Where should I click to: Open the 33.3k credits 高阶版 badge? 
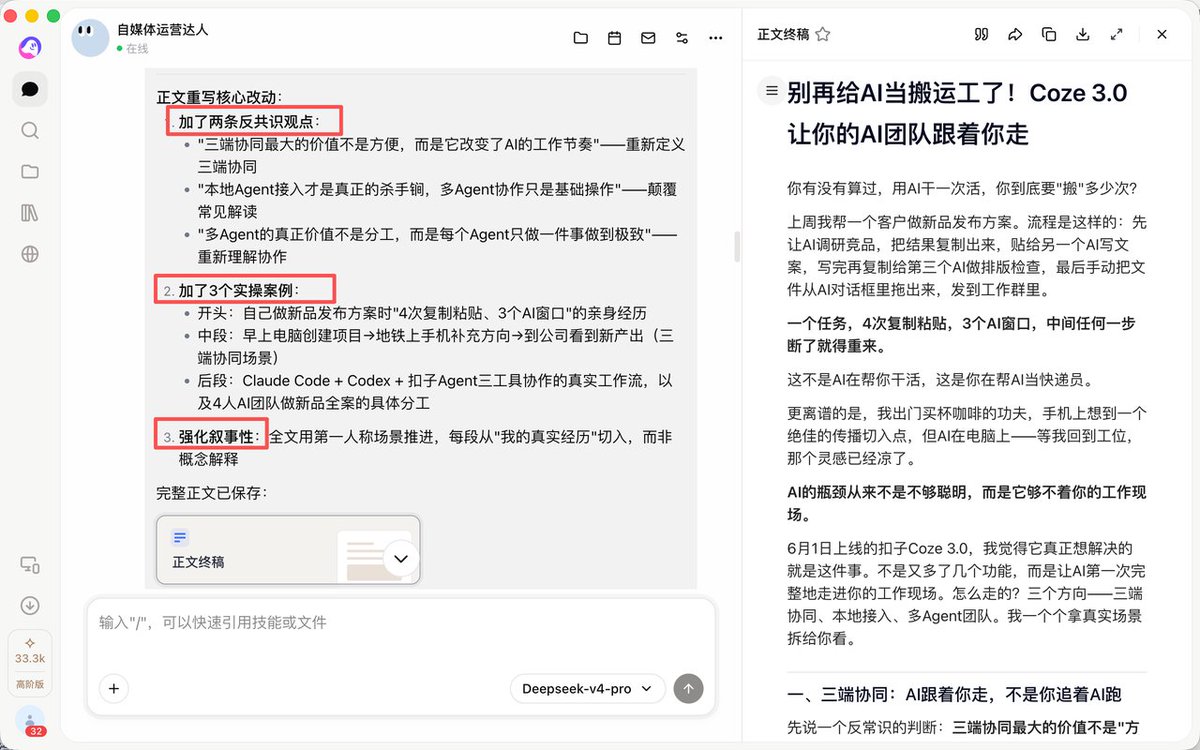(30, 664)
